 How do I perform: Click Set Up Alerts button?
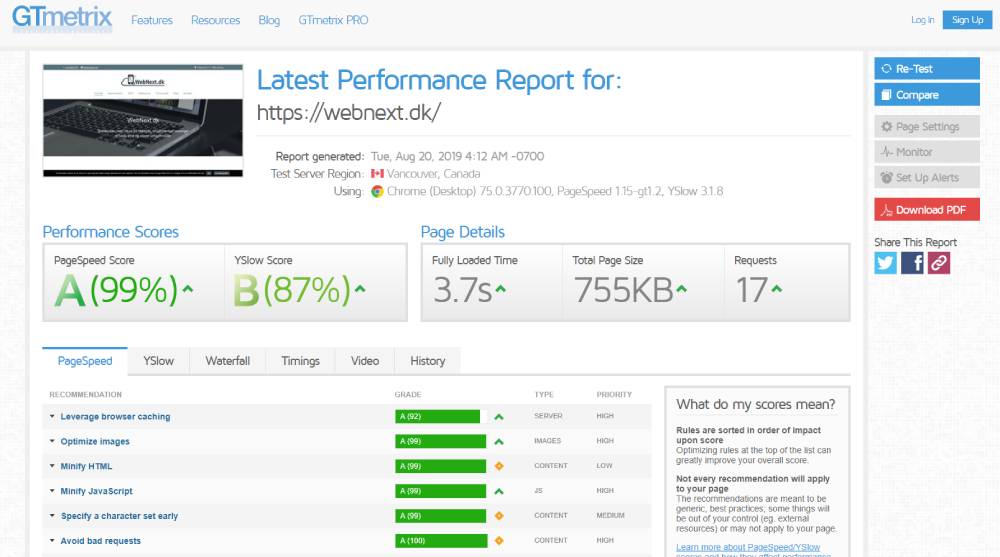click(927, 177)
